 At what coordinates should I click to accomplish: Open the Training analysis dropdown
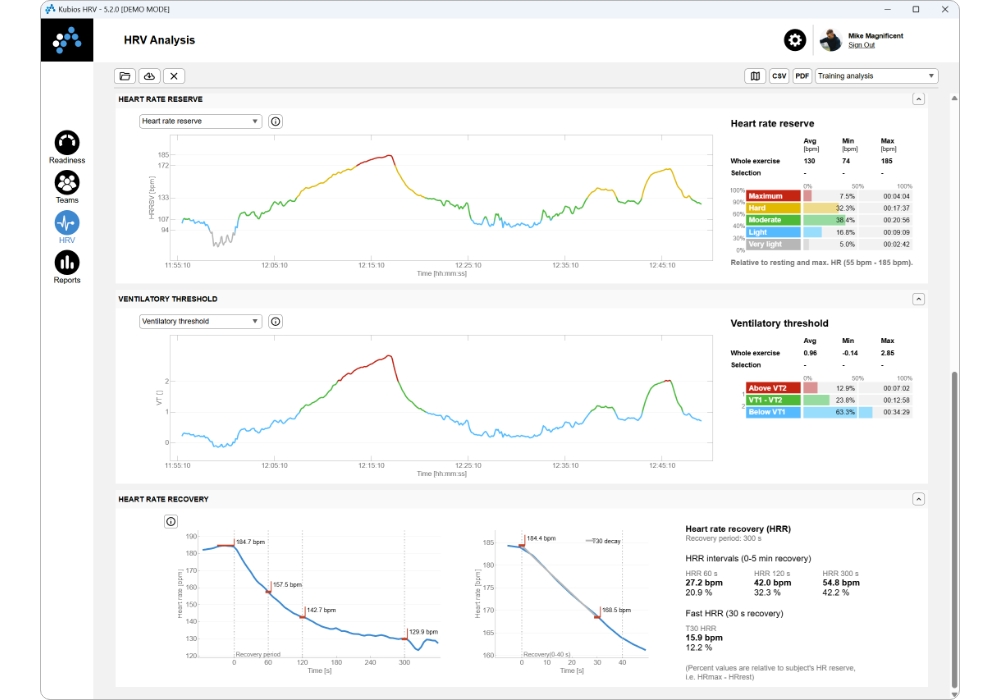coord(876,76)
